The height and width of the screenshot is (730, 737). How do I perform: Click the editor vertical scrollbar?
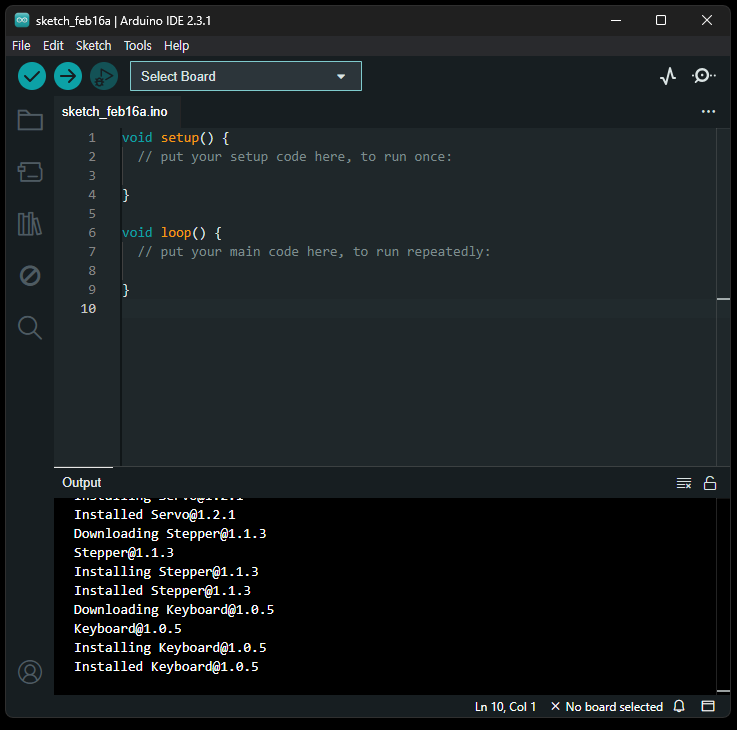(723, 297)
